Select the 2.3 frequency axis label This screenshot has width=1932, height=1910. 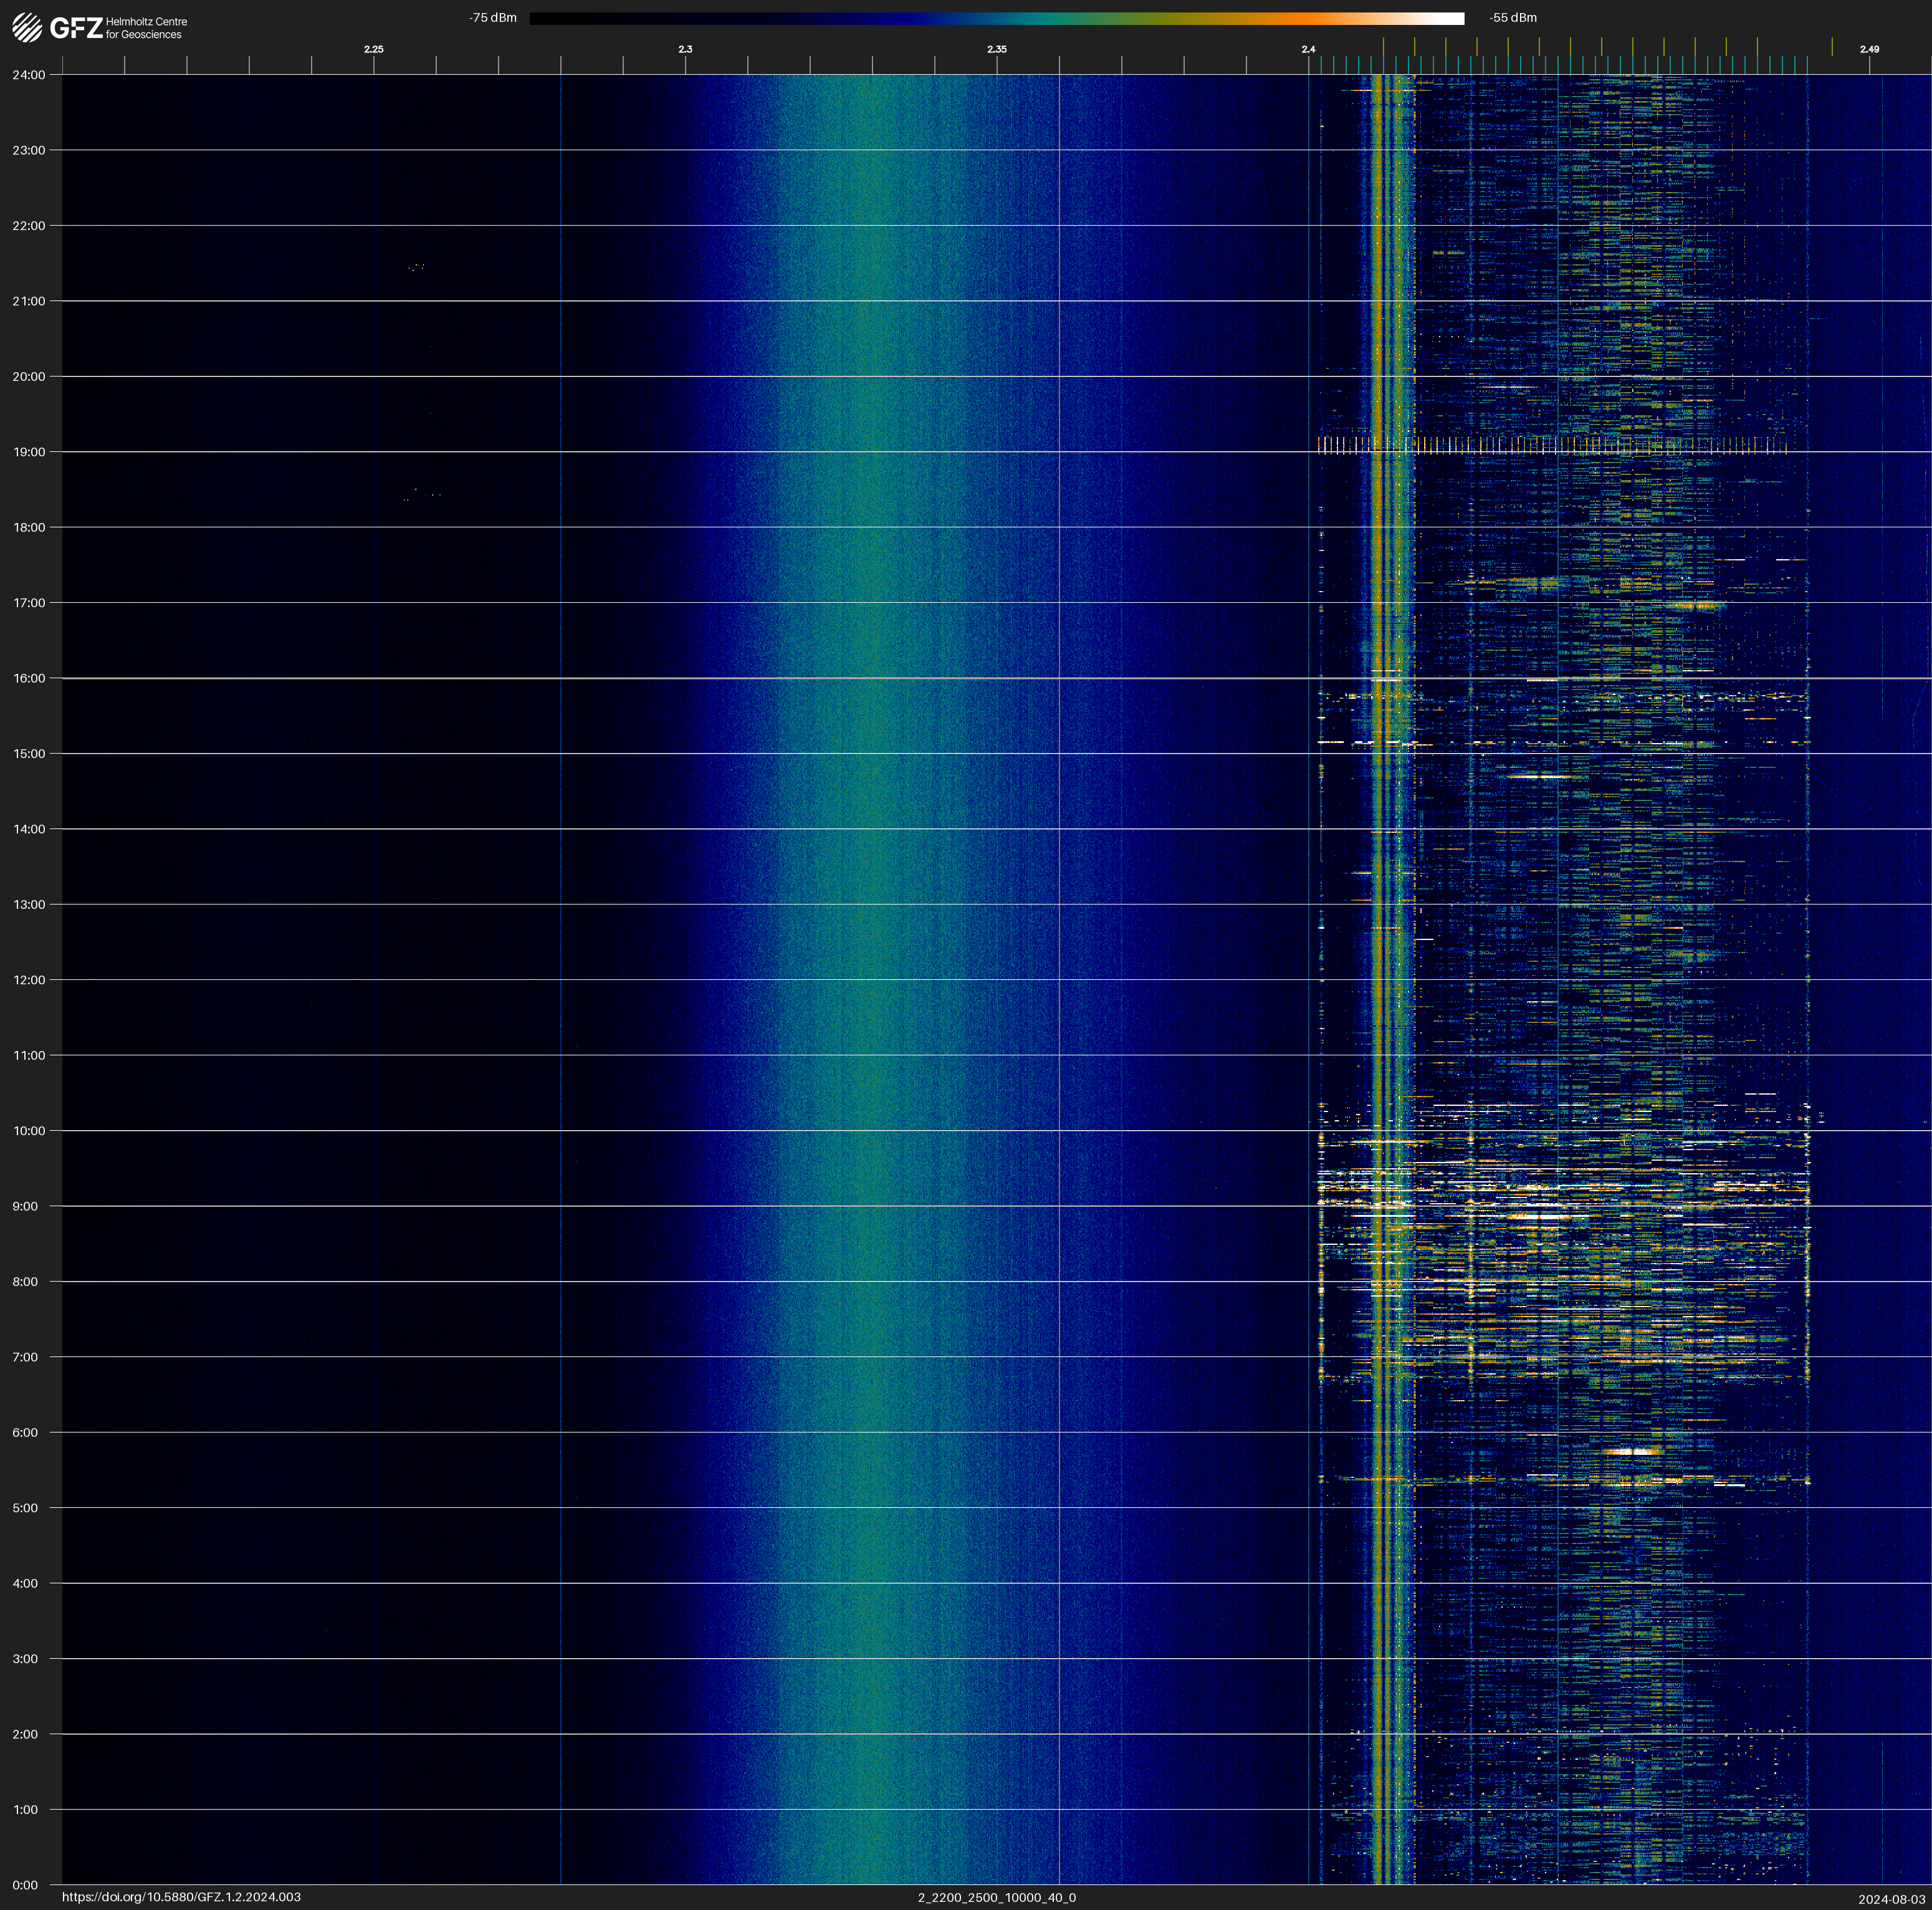point(685,49)
